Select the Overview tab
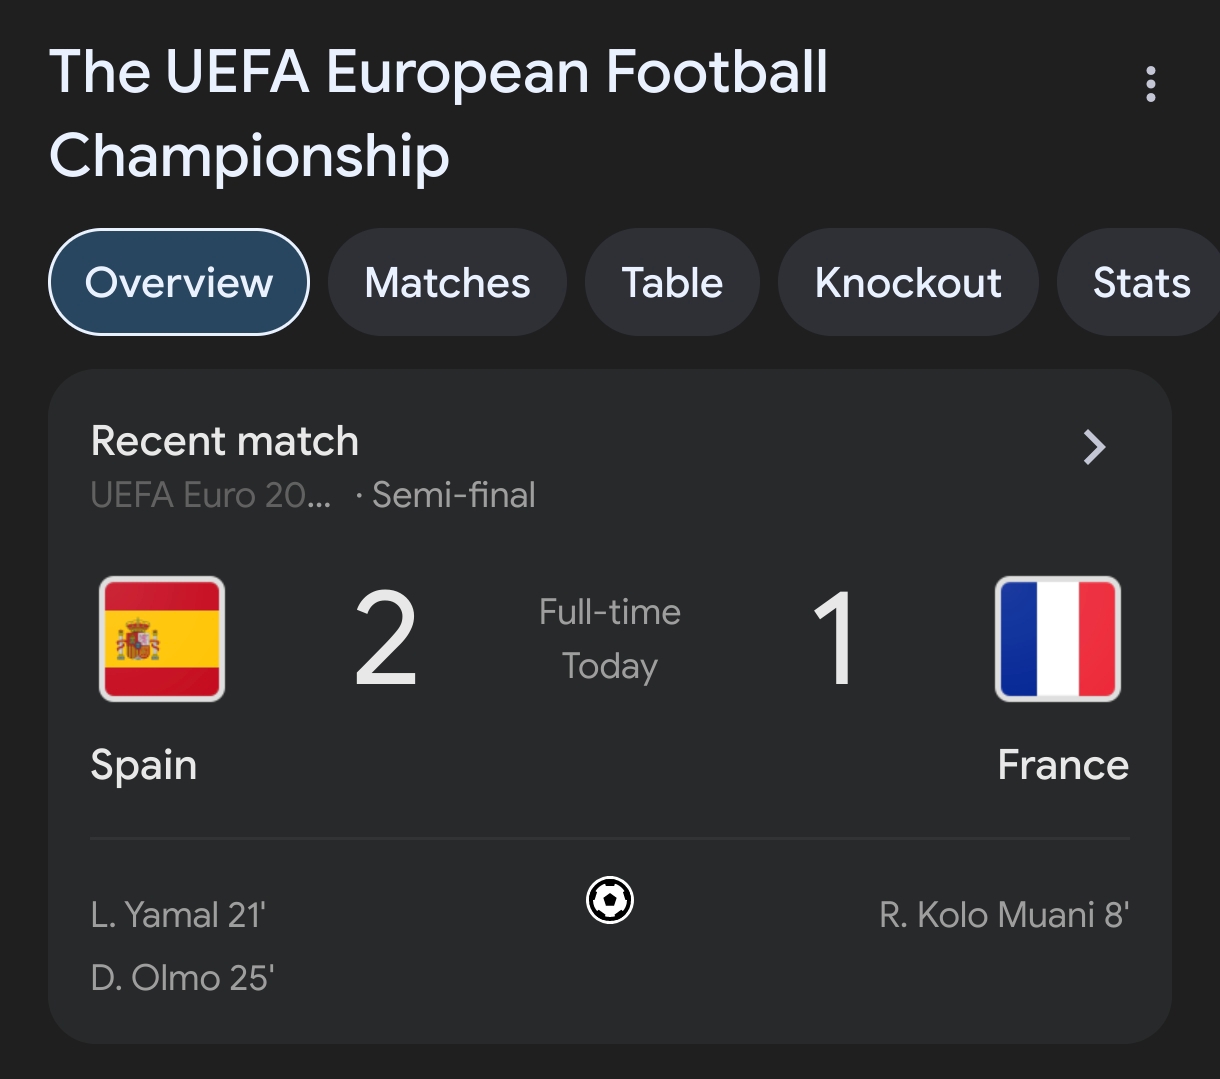 point(179,283)
